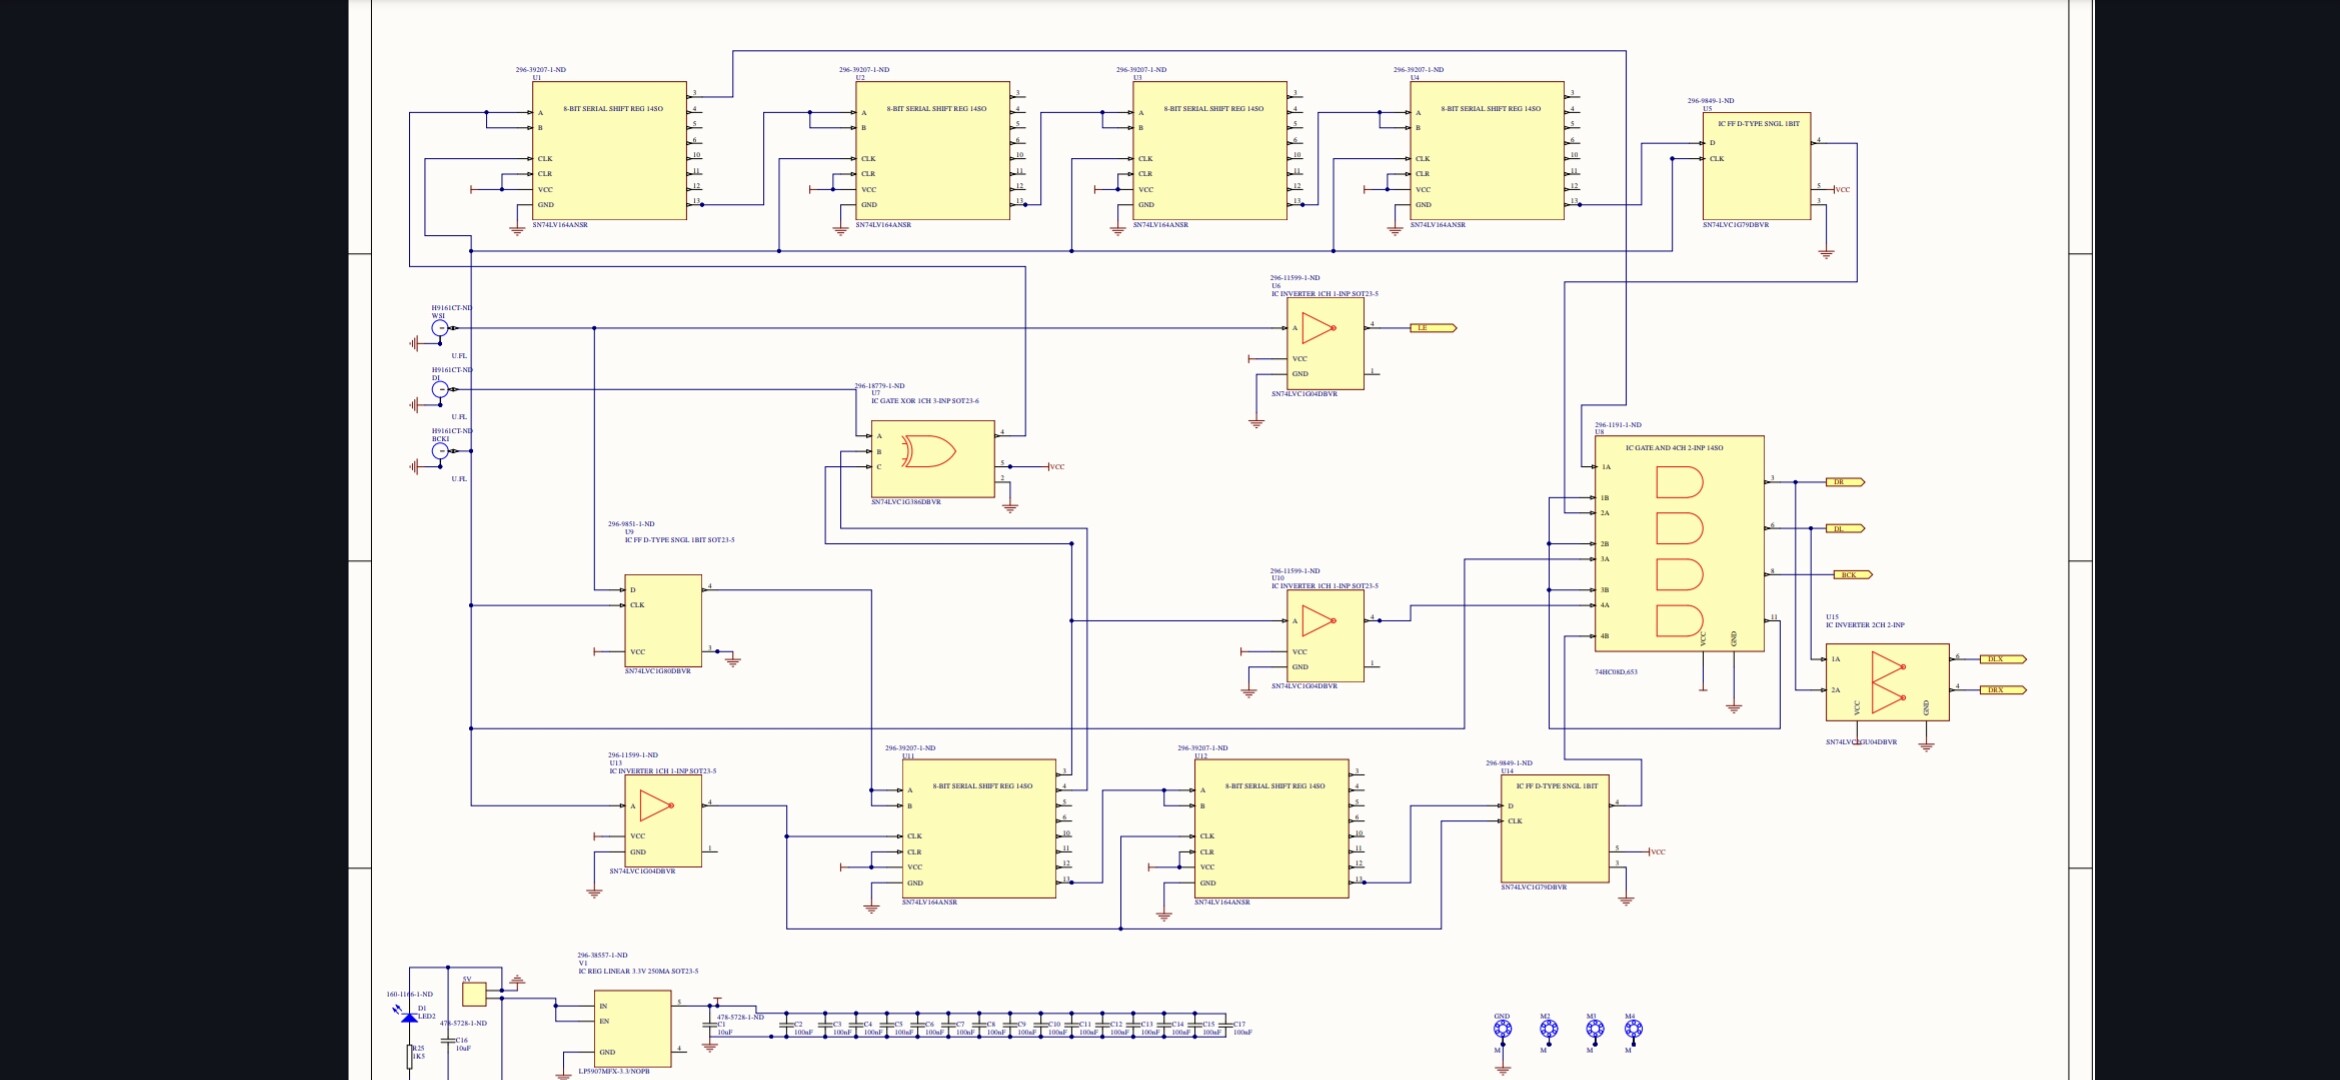The height and width of the screenshot is (1080, 2340).
Task: Click the U6 inverter triangle symbol
Action: (1318, 328)
